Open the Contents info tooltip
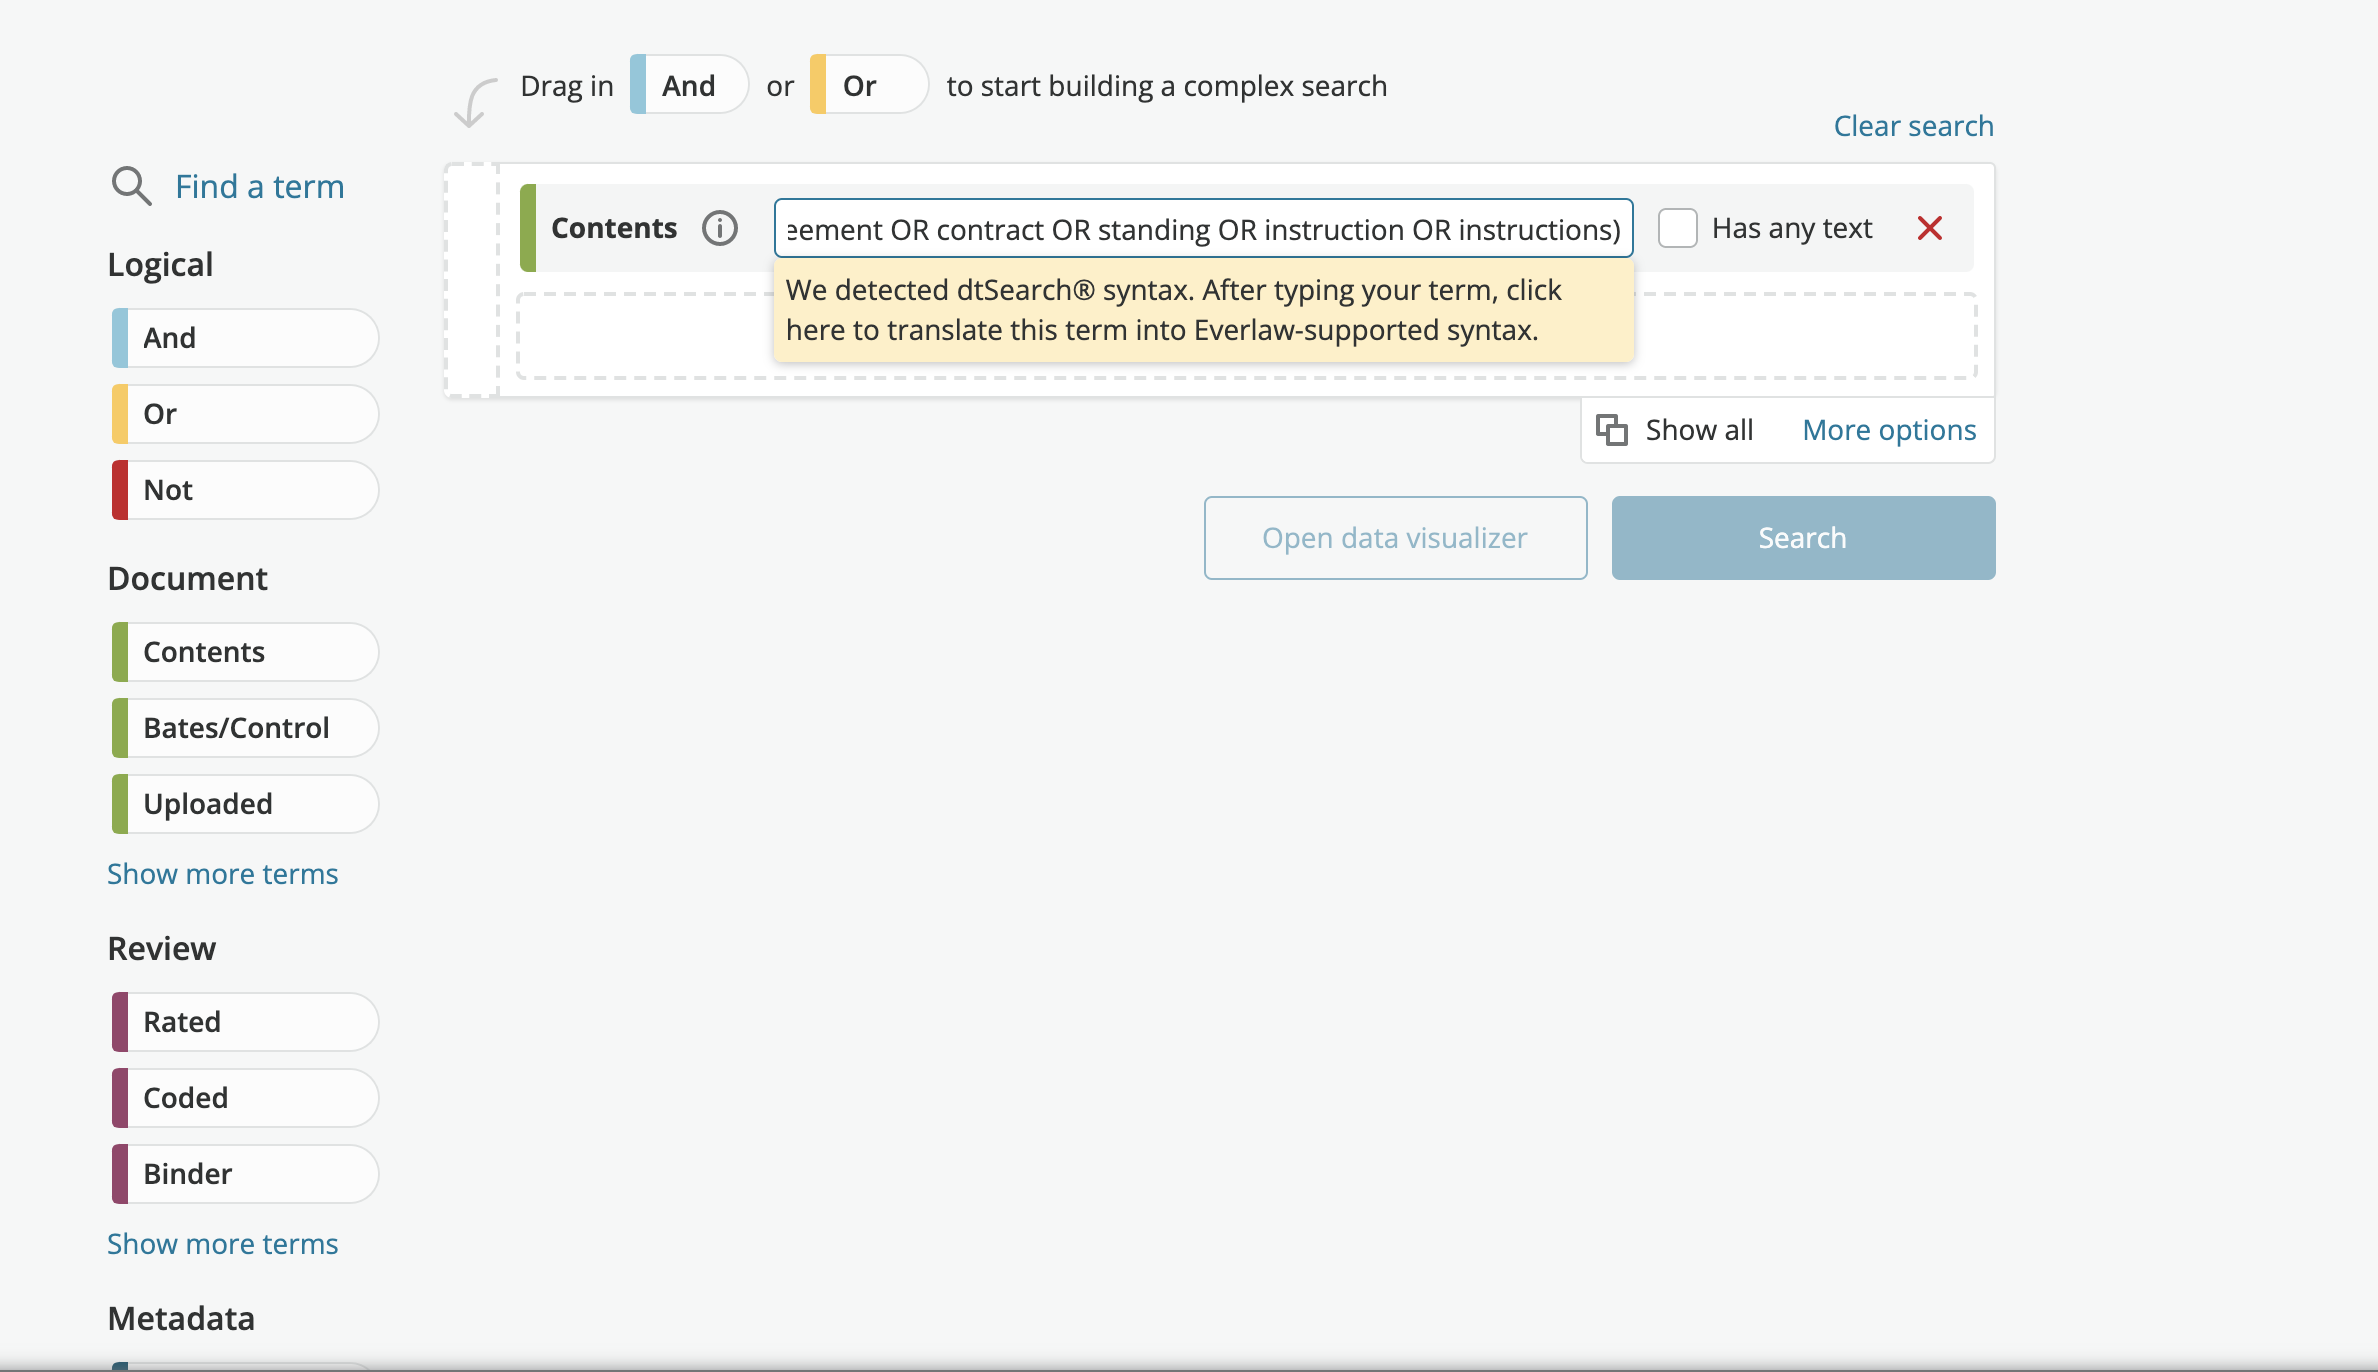 719,227
